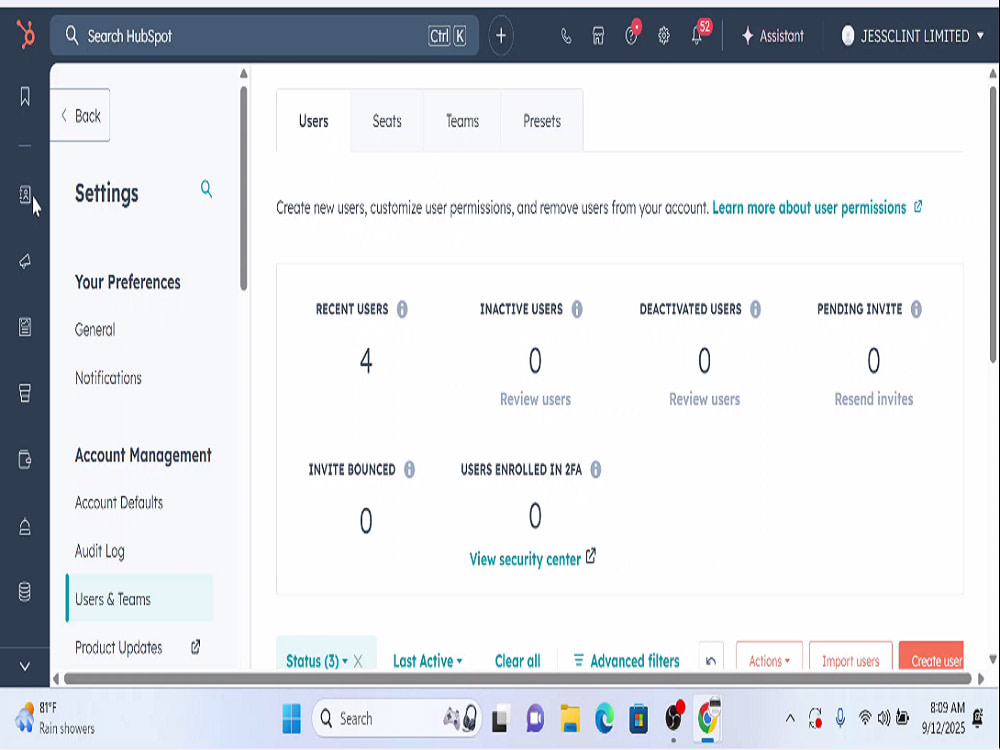Click the Deactivated Users info icon
Screen dimensions: 1000x750
(x=756, y=309)
